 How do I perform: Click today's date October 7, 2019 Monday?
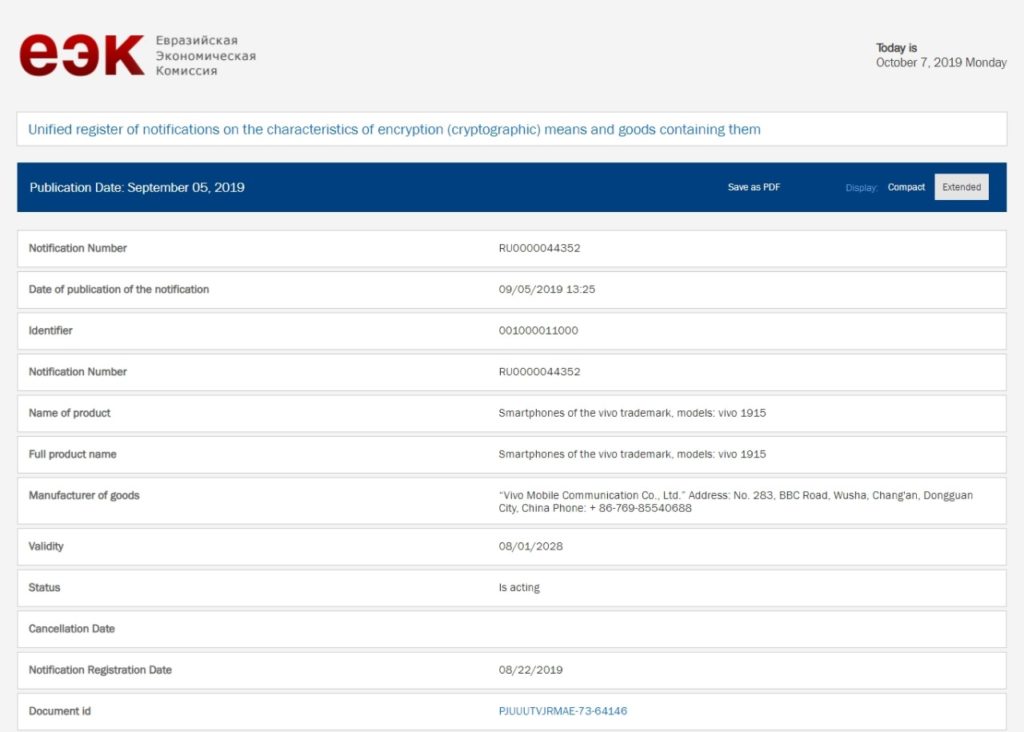[x=940, y=63]
